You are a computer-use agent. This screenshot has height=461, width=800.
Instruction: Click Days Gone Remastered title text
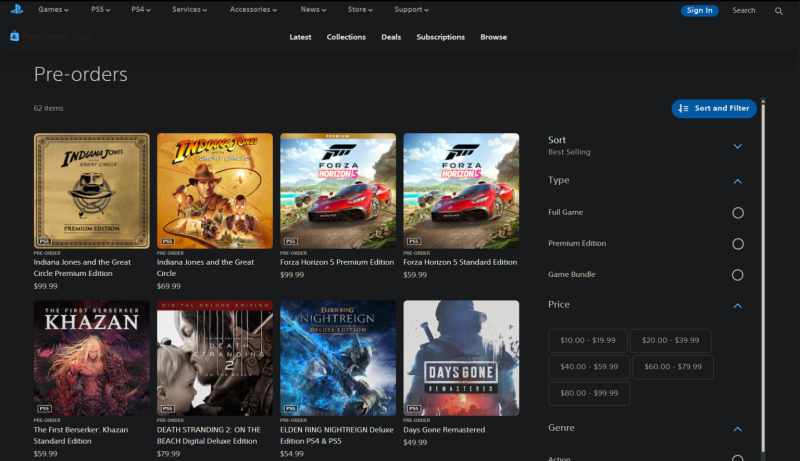(444, 430)
